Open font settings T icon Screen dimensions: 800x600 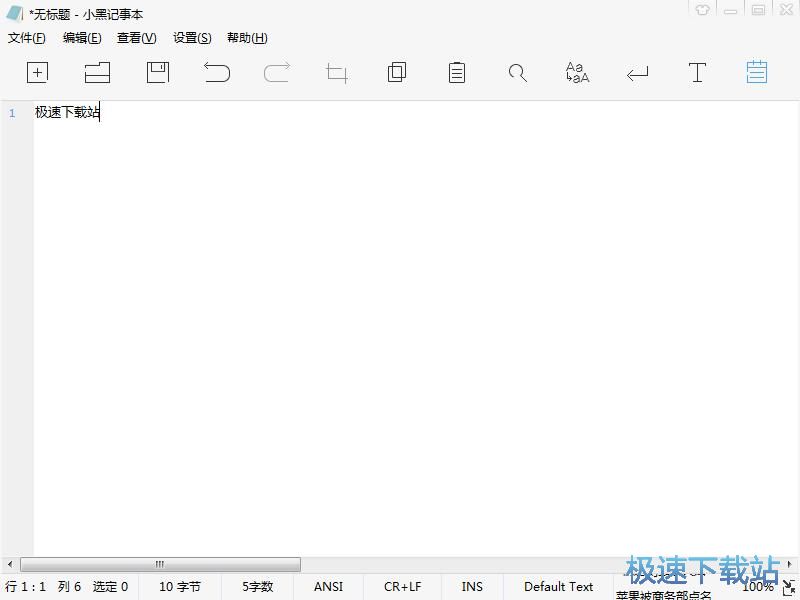point(697,72)
